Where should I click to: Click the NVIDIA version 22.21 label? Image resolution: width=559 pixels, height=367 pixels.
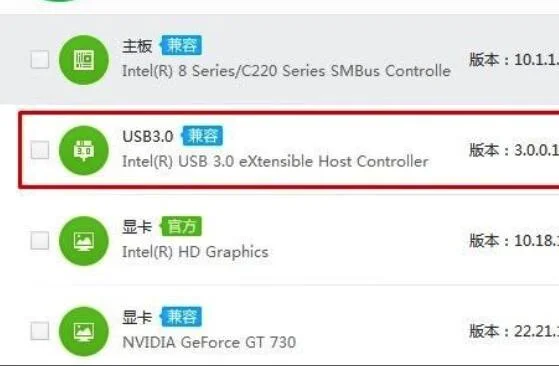point(514,331)
